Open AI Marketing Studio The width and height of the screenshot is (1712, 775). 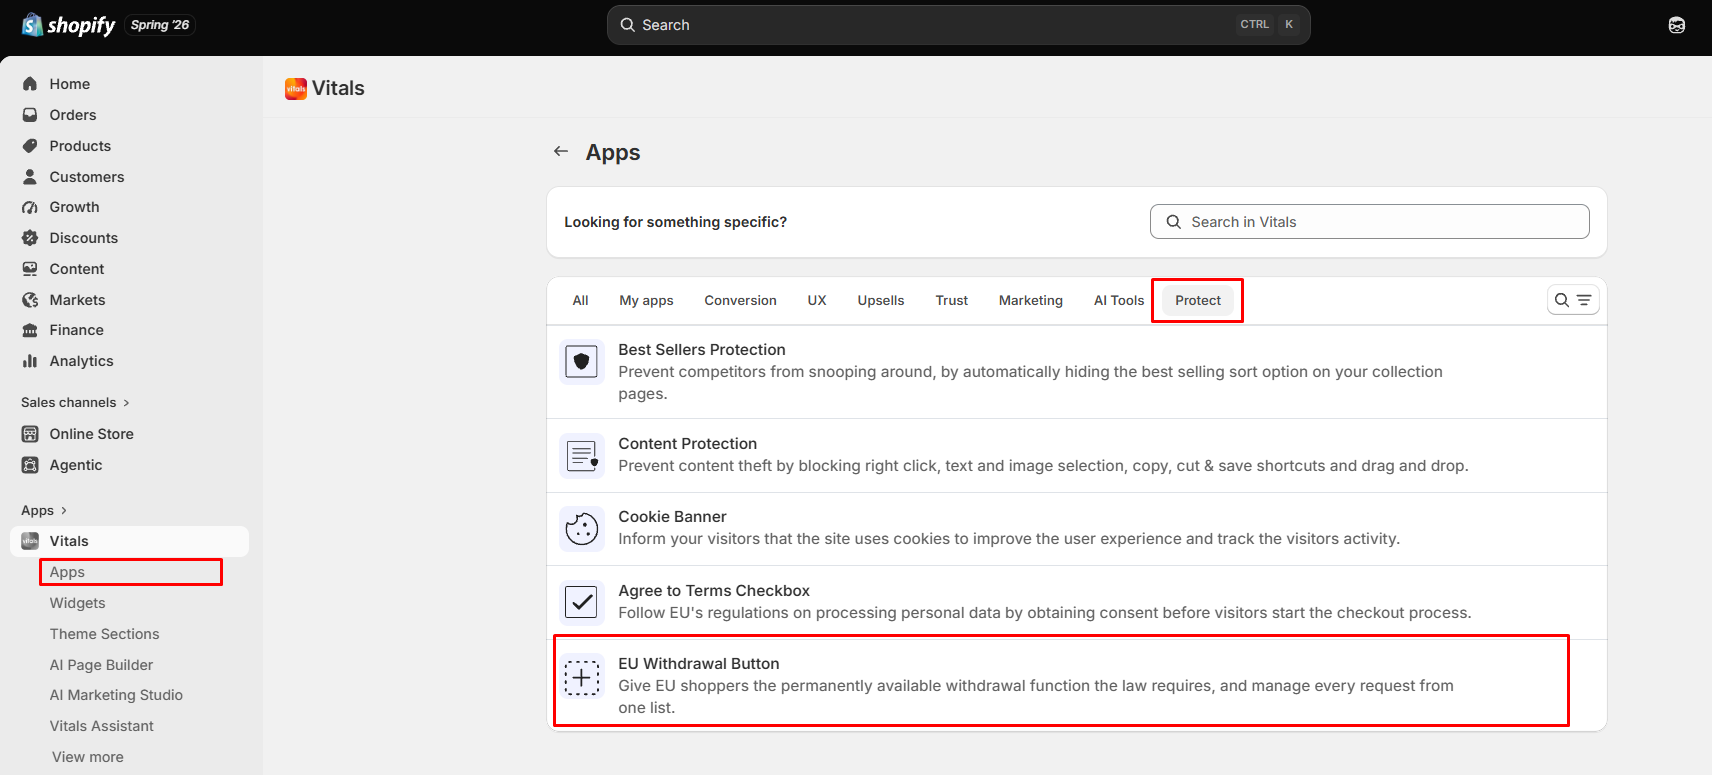pyautogui.click(x=116, y=695)
